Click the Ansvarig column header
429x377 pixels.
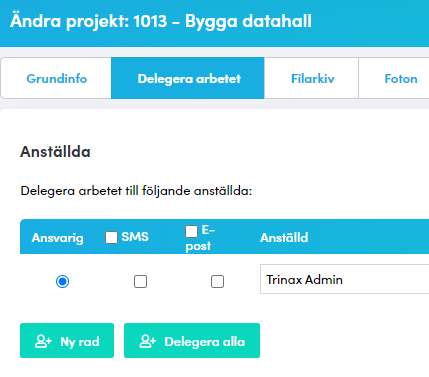57,238
